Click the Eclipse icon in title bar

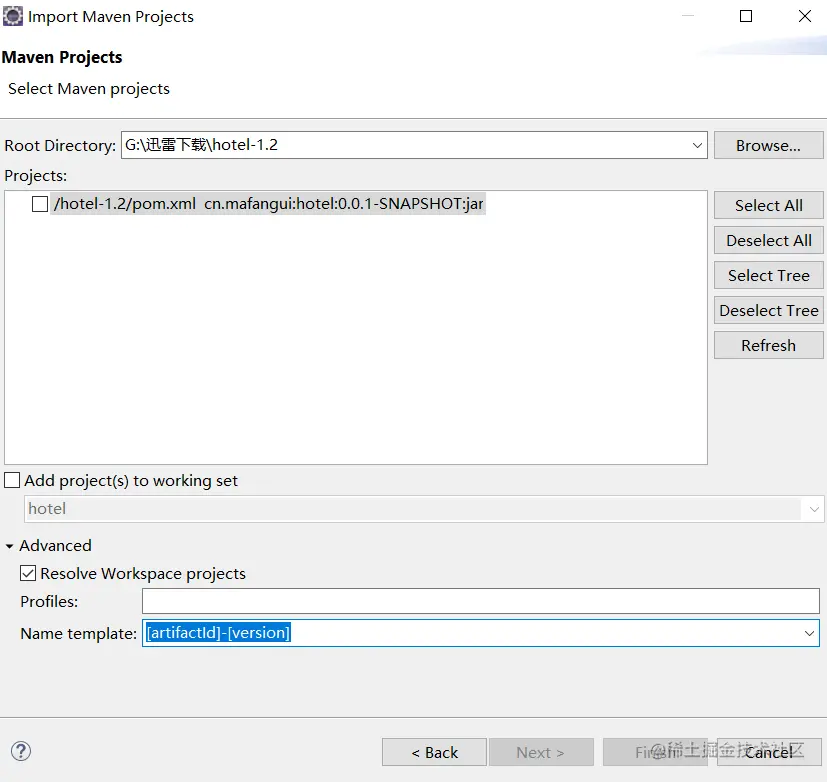click(x=13, y=16)
